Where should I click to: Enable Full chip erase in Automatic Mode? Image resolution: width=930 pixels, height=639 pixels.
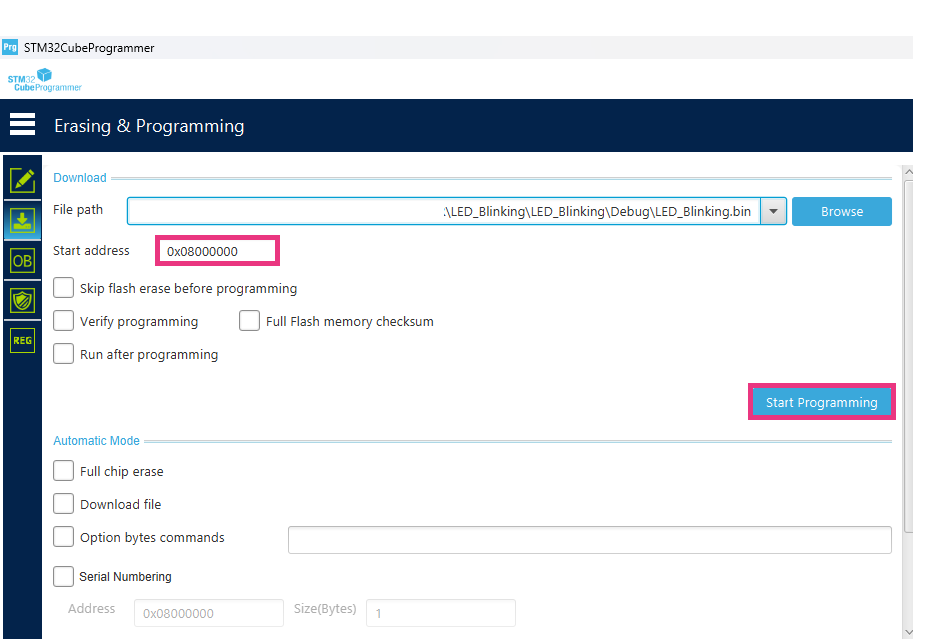[x=63, y=471]
